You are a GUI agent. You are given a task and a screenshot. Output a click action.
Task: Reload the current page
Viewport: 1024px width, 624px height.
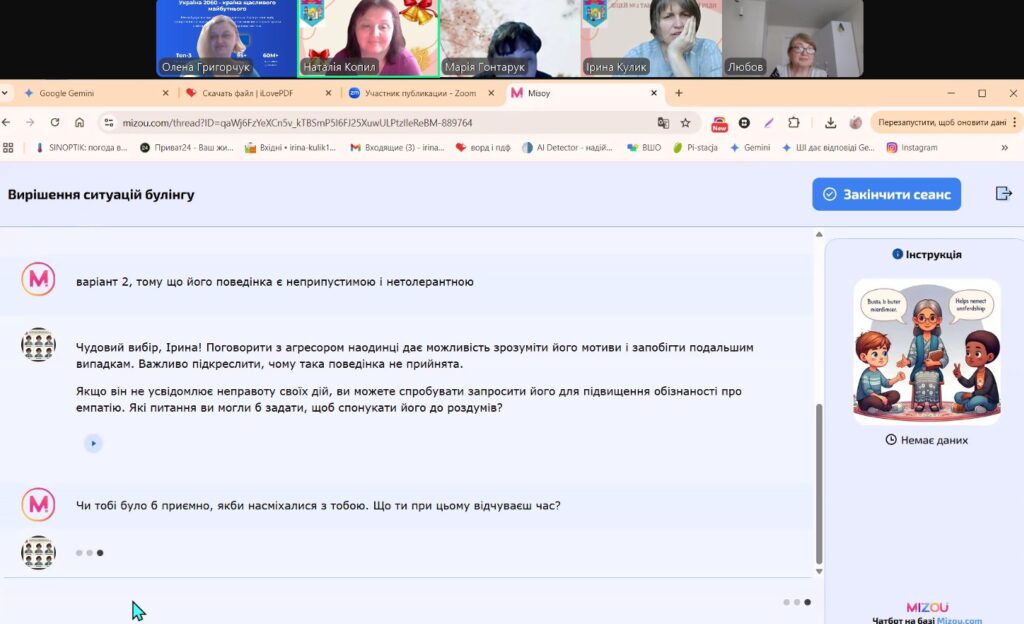pyautogui.click(x=55, y=122)
